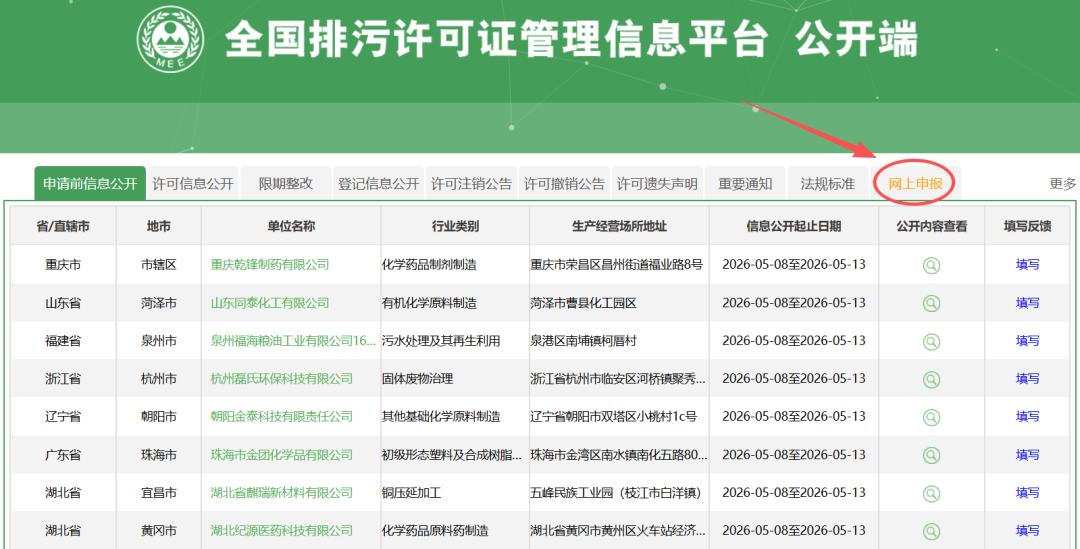The height and width of the screenshot is (549, 1080).
Task: Click 填写 for the 重庆乾锋制药 row
Action: 1028,265
